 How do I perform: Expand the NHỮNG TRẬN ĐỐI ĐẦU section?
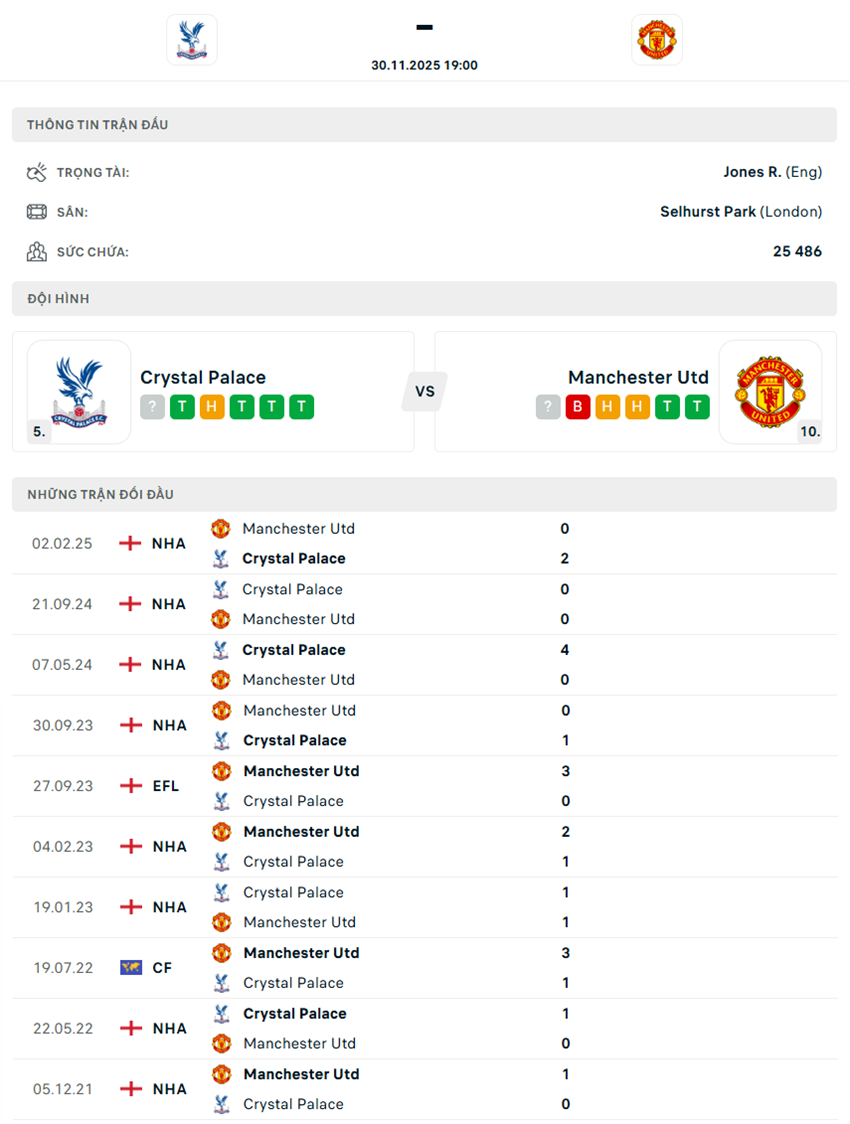tap(424, 494)
